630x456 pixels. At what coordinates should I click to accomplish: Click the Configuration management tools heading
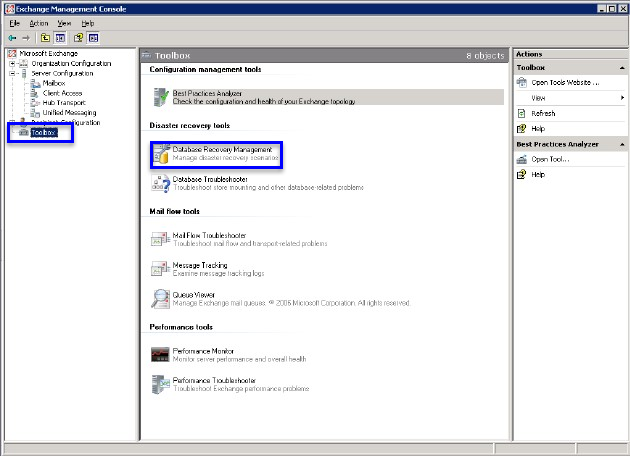pyautogui.click(x=205, y=70)
